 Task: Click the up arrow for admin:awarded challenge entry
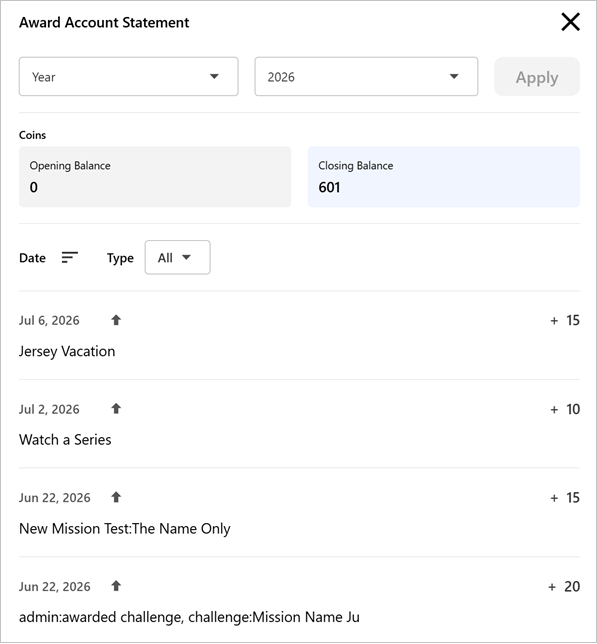pyautogui.click(x=116, y=586)
